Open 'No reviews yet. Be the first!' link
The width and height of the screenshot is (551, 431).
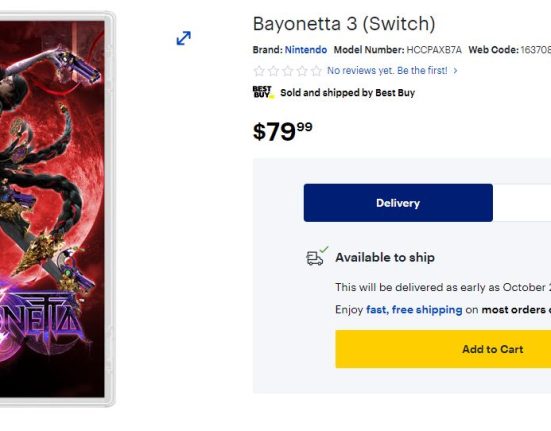tap(387, 71)
